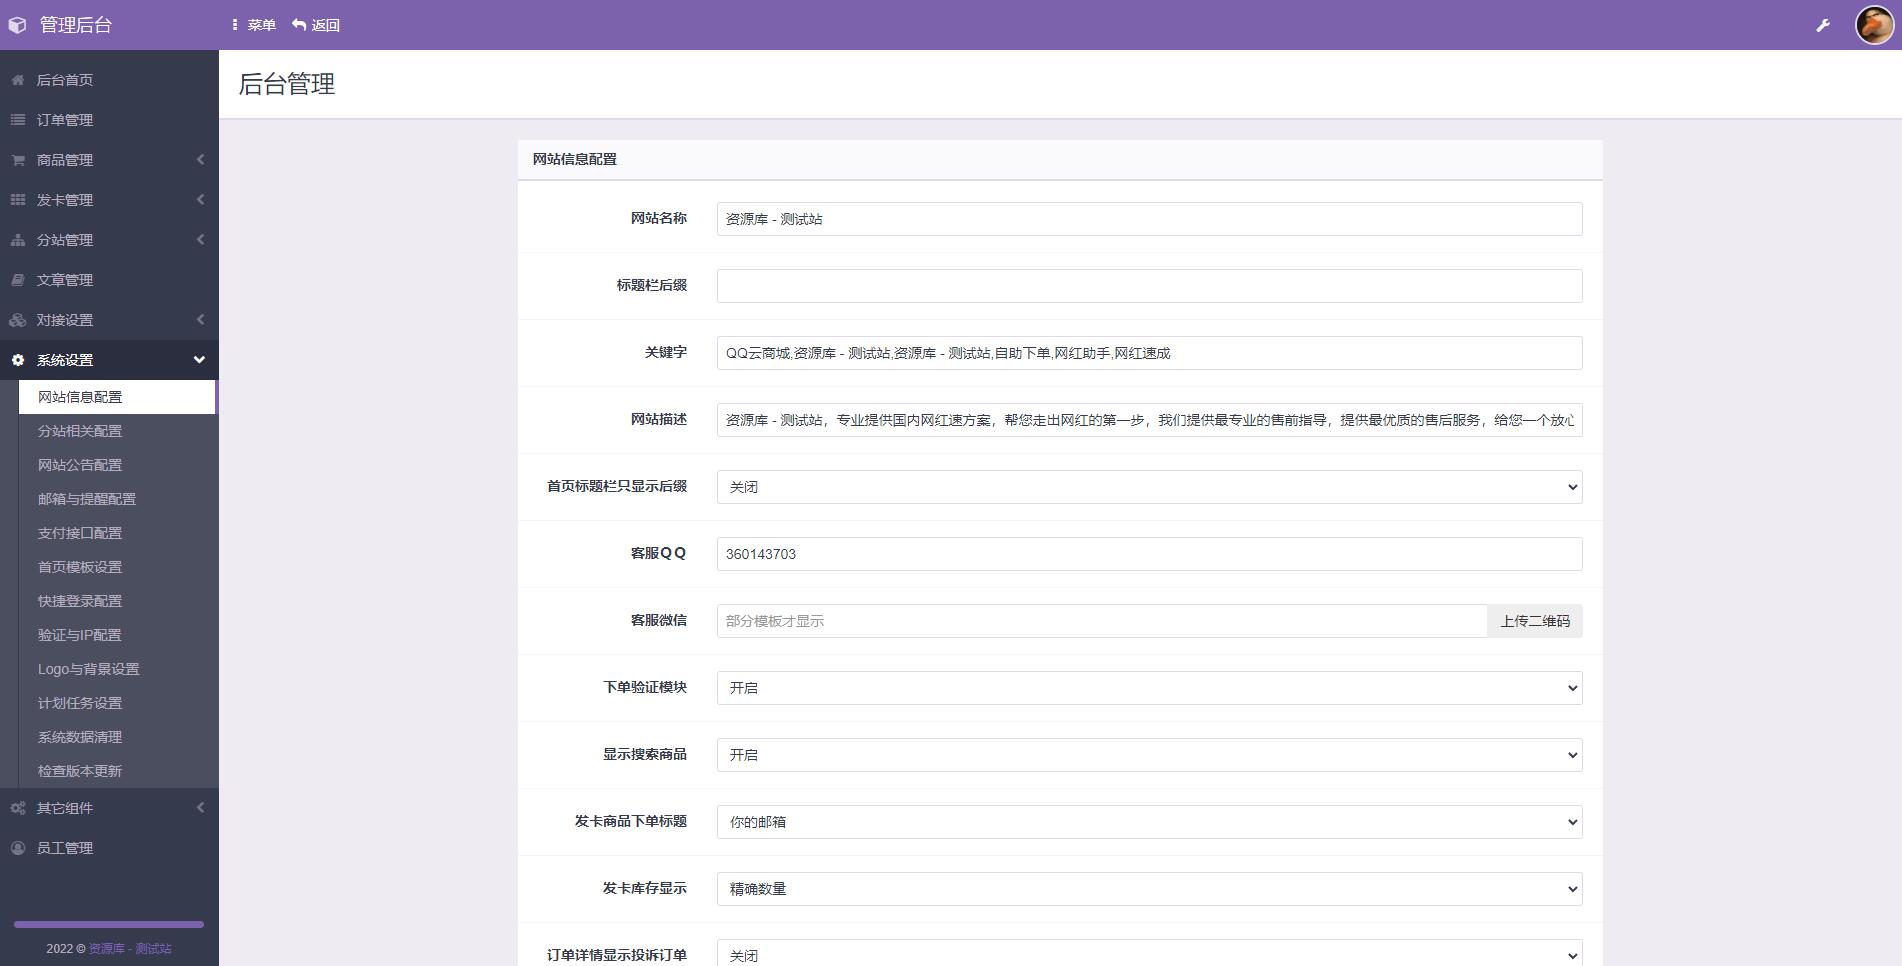Click the cogs icon next to 其它组件
The width and height of the screenshot is (1902, 966).
click(x=18, y=808)
